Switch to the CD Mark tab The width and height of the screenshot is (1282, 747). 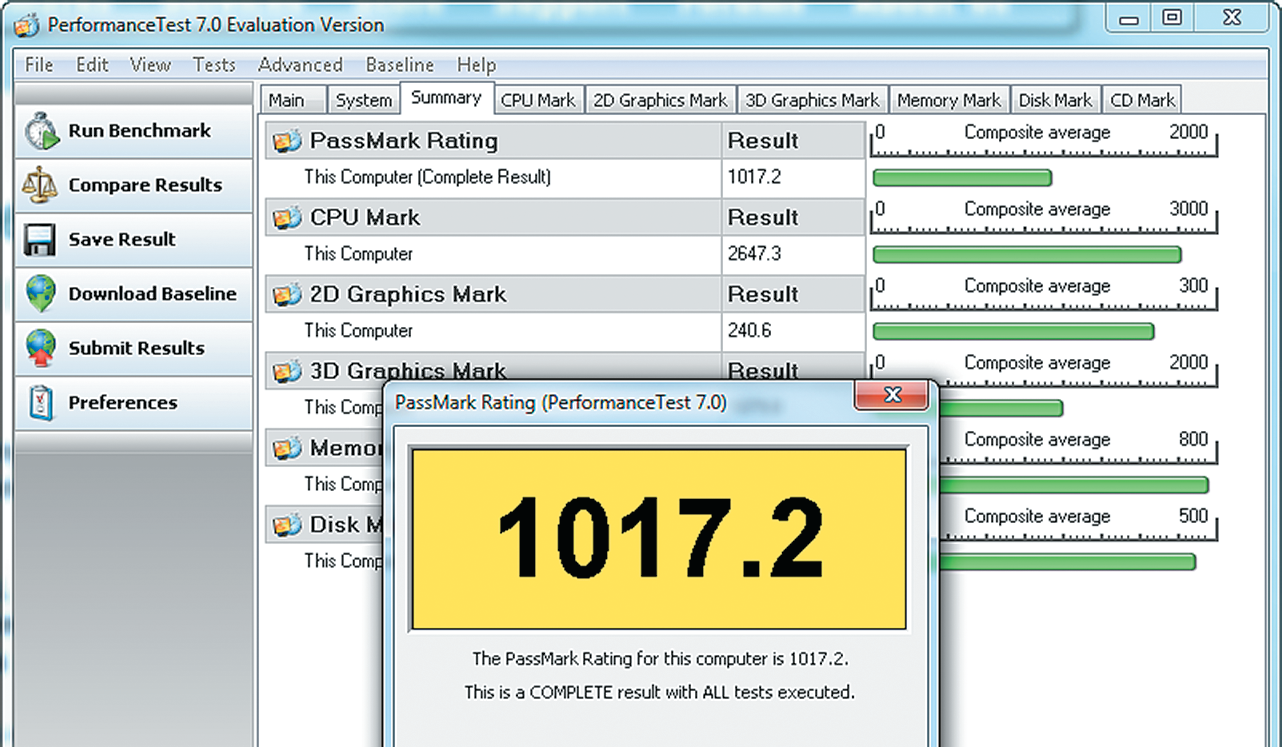point(1142,100)
